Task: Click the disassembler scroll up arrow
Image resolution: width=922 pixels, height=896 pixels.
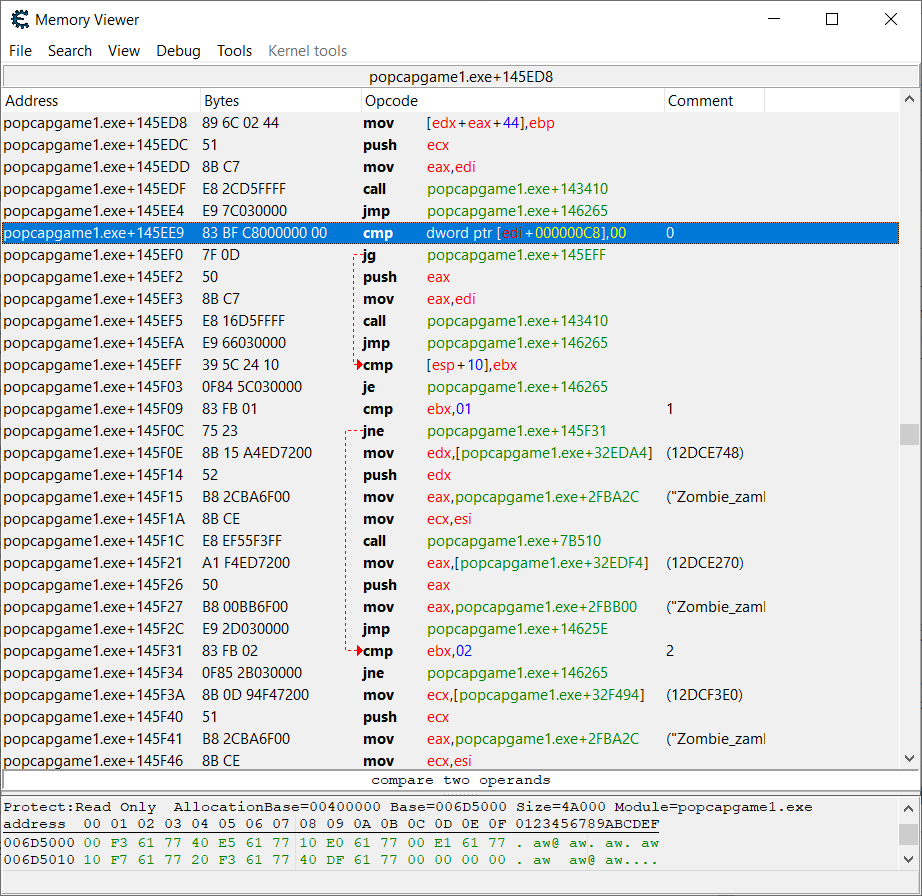Action: [x=909, y=99]
